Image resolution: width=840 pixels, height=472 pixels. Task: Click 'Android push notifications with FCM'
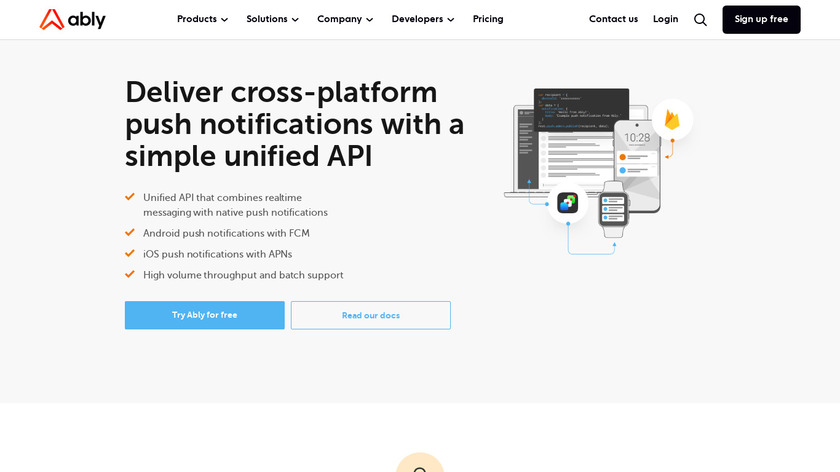click(226, 233)
